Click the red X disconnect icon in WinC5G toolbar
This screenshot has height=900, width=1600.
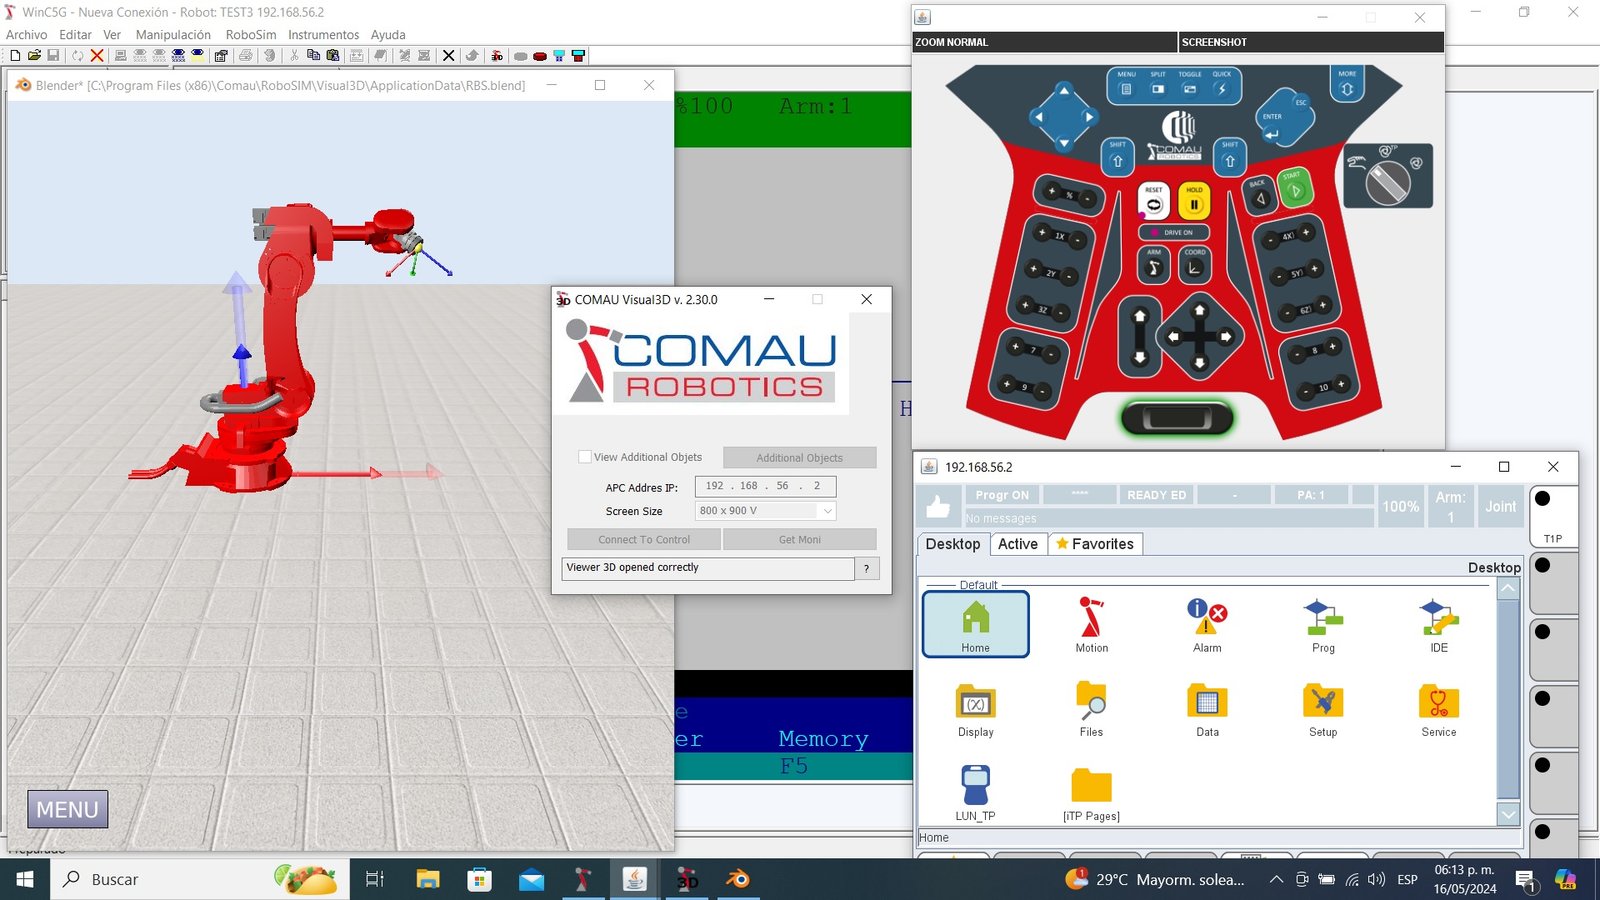point(97,56)
